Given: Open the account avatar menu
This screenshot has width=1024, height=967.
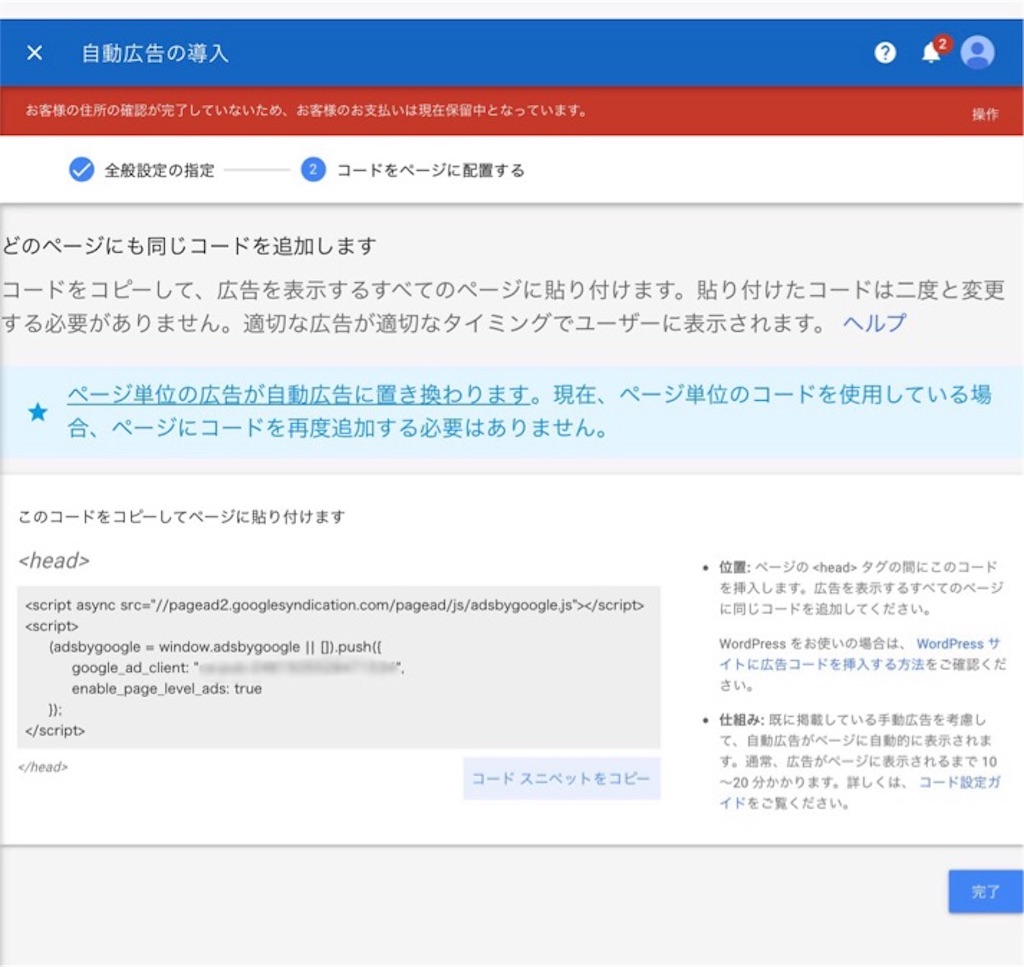Looking at the screenshot, I should (x=978, y=52).
